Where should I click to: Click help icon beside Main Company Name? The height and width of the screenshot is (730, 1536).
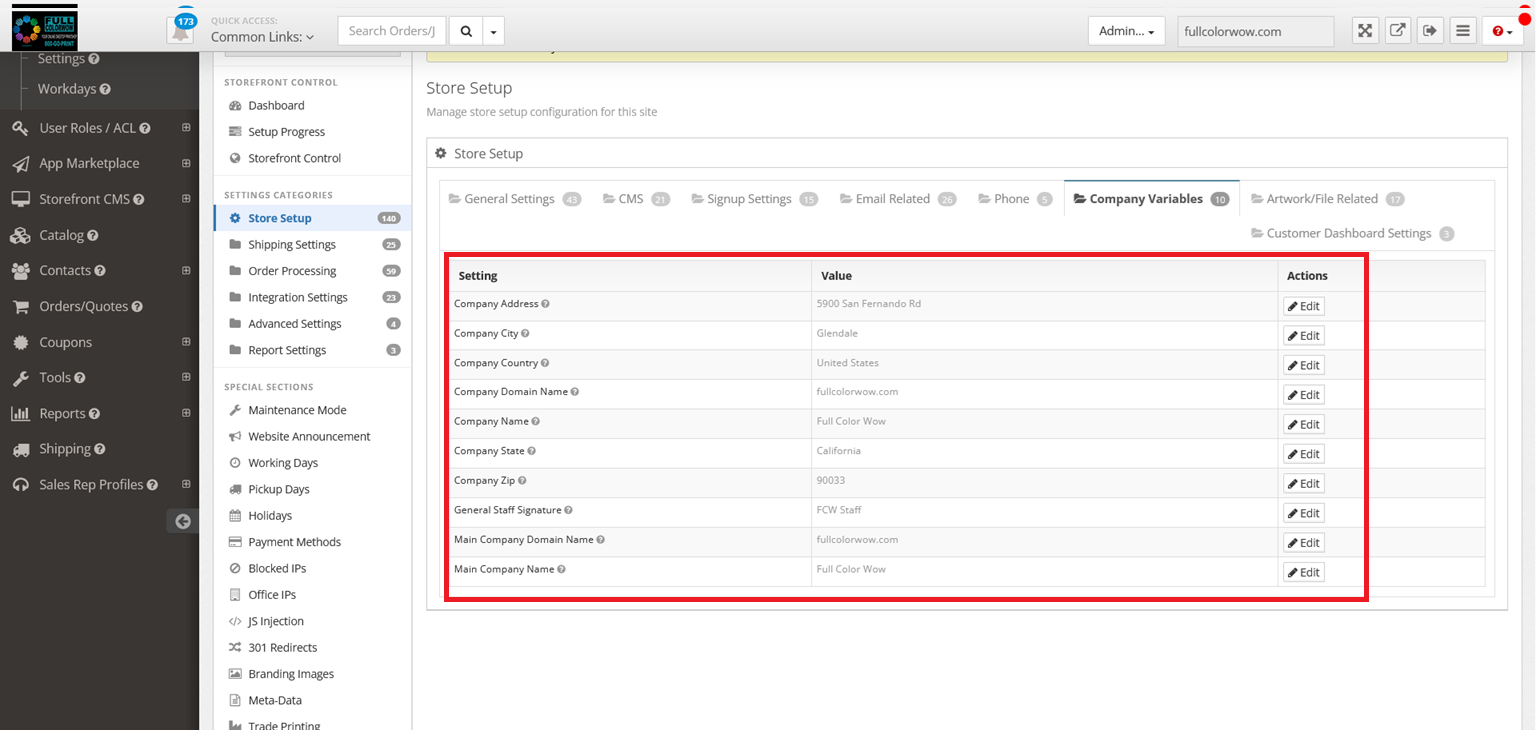click(562, 569)
